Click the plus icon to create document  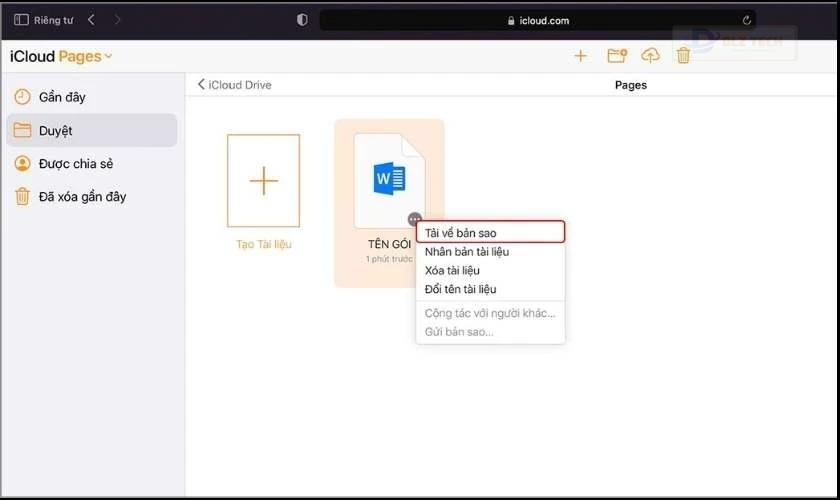580,56
